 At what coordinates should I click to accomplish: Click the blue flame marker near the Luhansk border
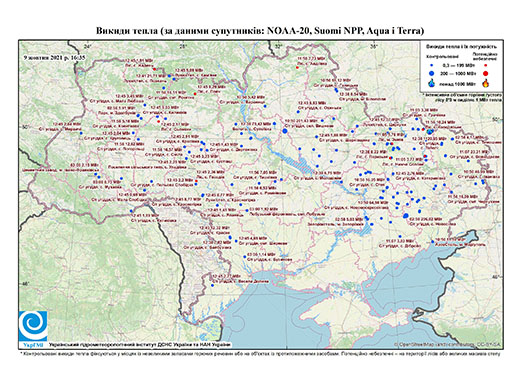pyautogui.click(x=430, y=132)
